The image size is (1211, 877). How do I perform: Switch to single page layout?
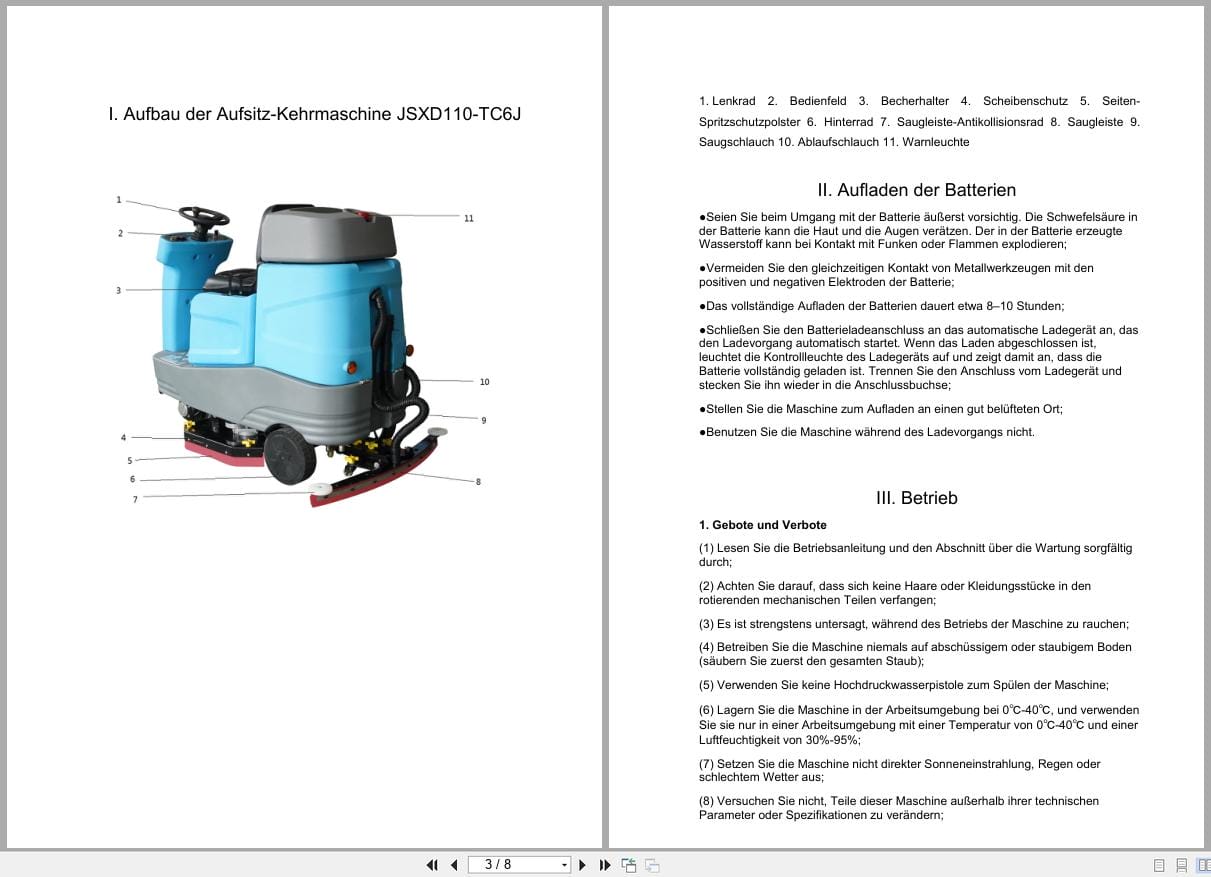click(x=1159, y=864)
